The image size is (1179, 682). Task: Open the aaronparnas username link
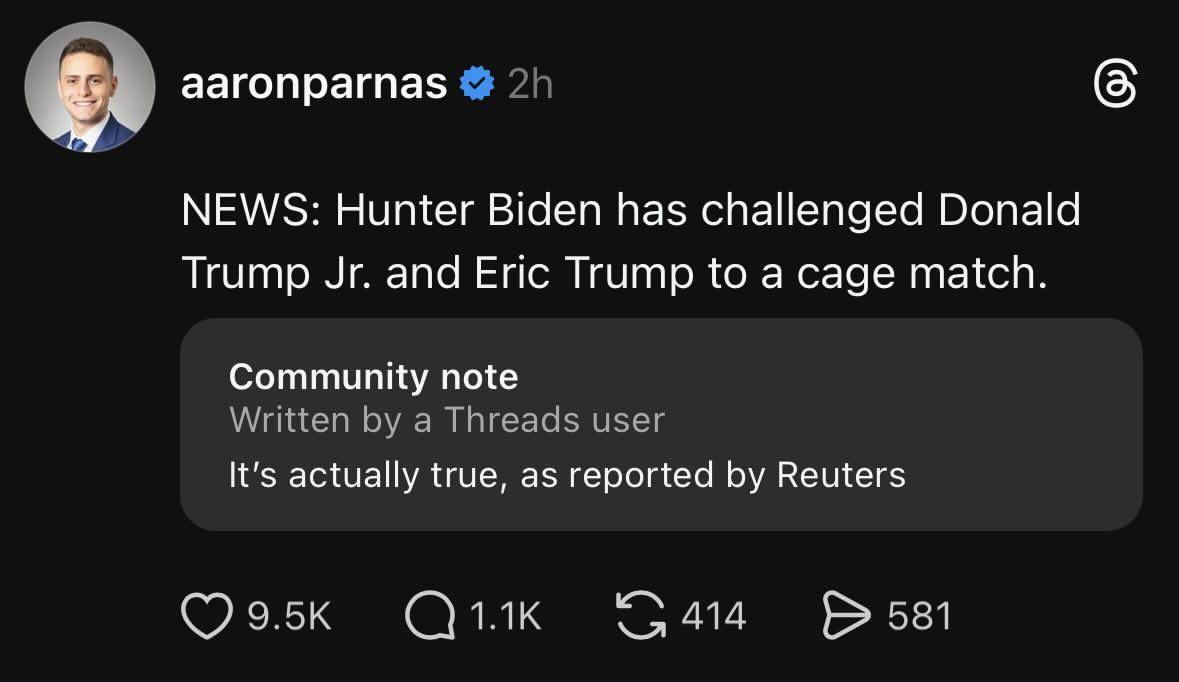point(313,86)
